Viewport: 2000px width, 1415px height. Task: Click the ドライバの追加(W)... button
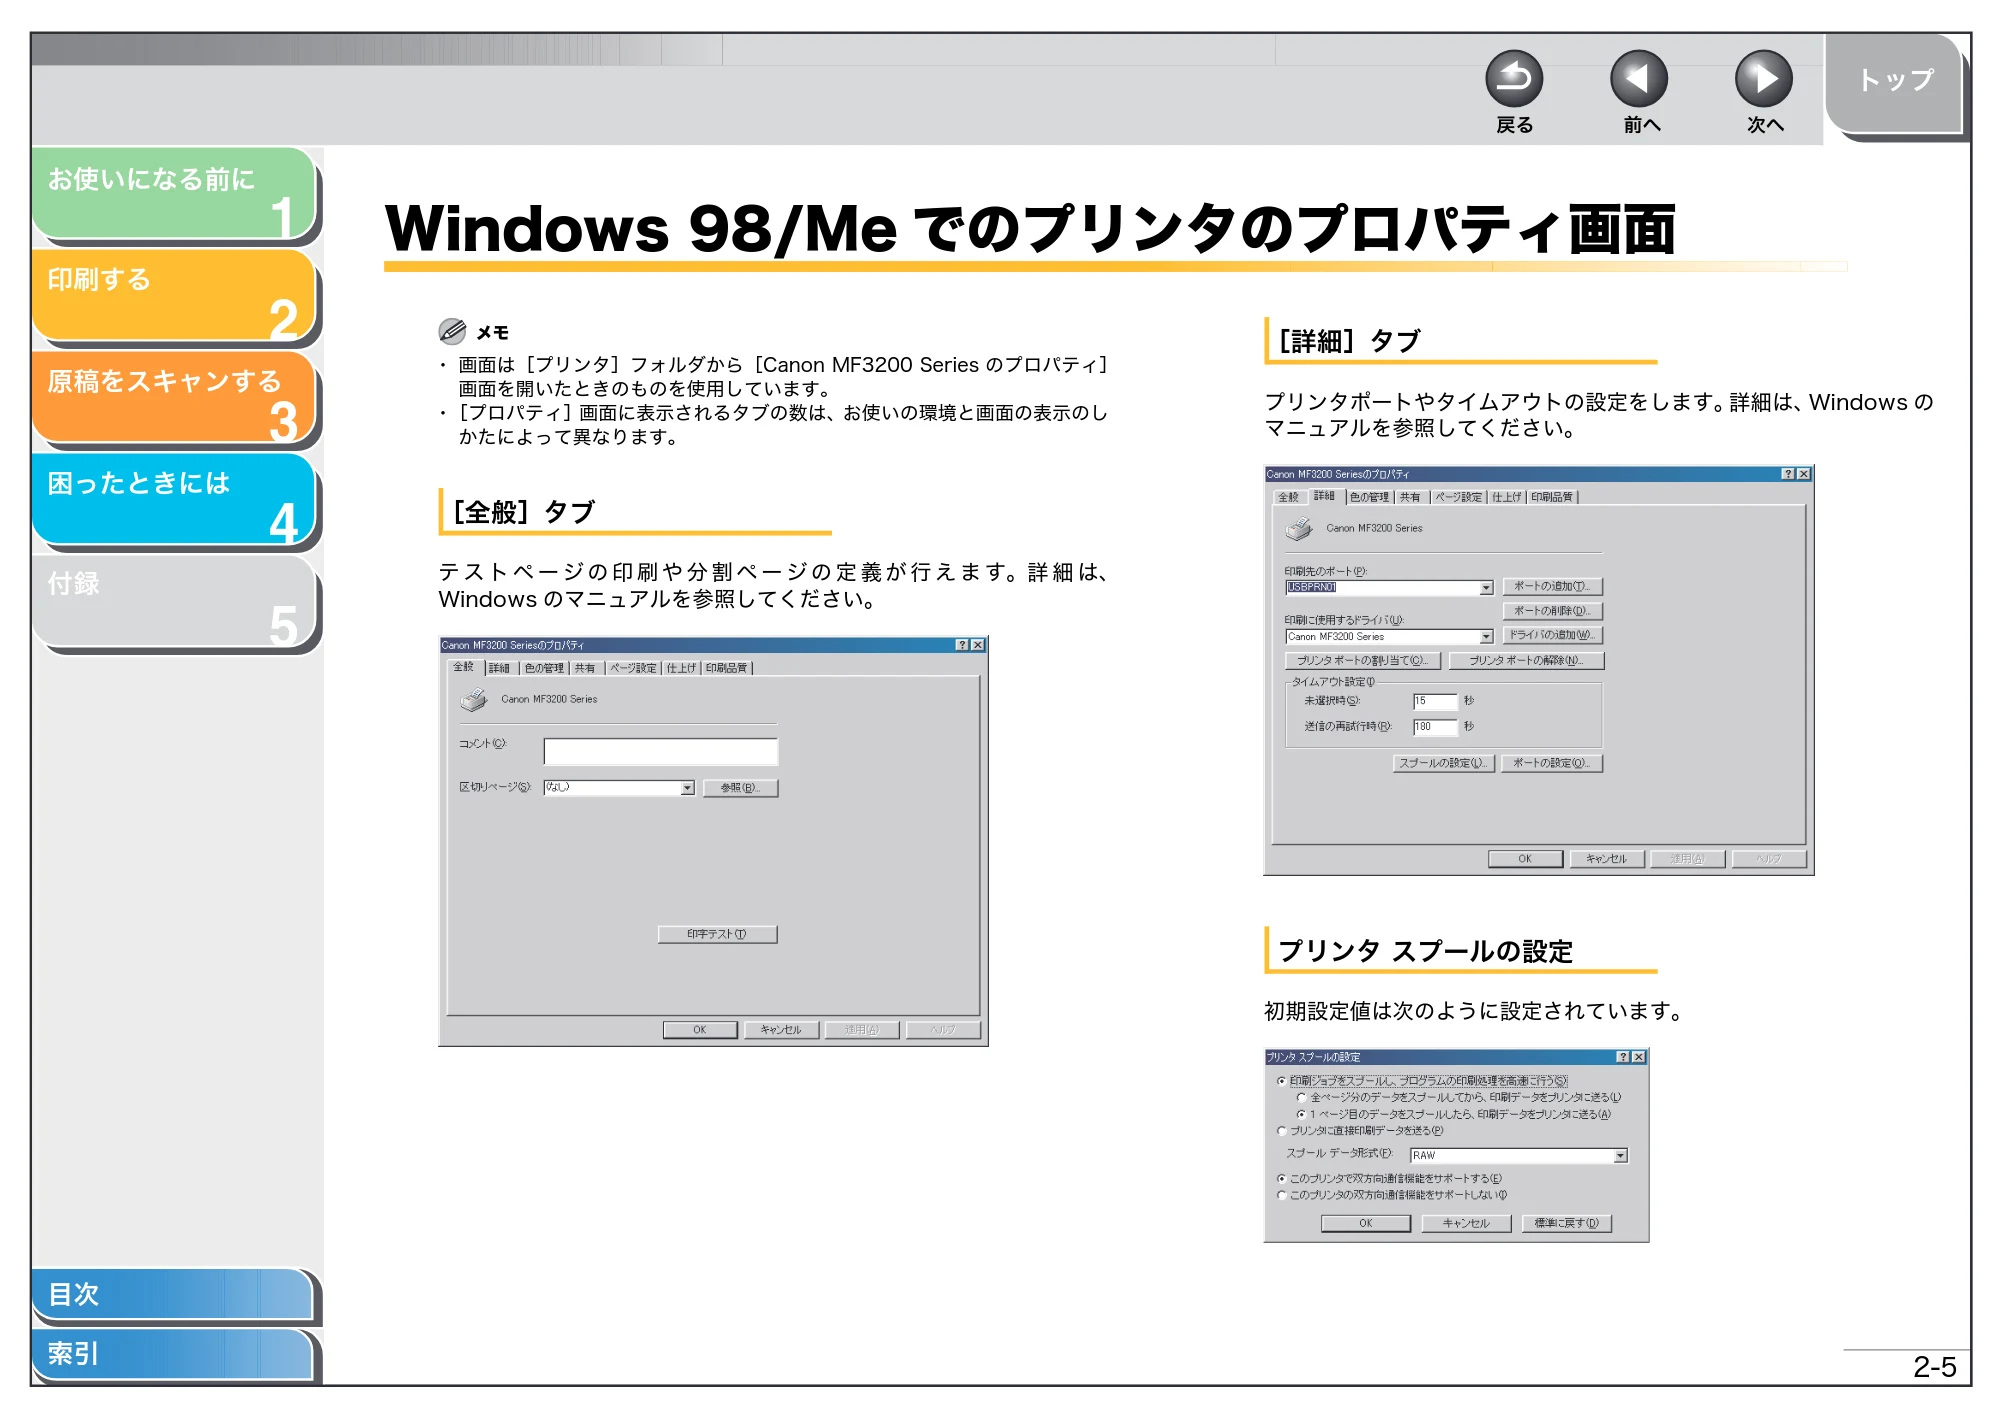[1552, 635]
